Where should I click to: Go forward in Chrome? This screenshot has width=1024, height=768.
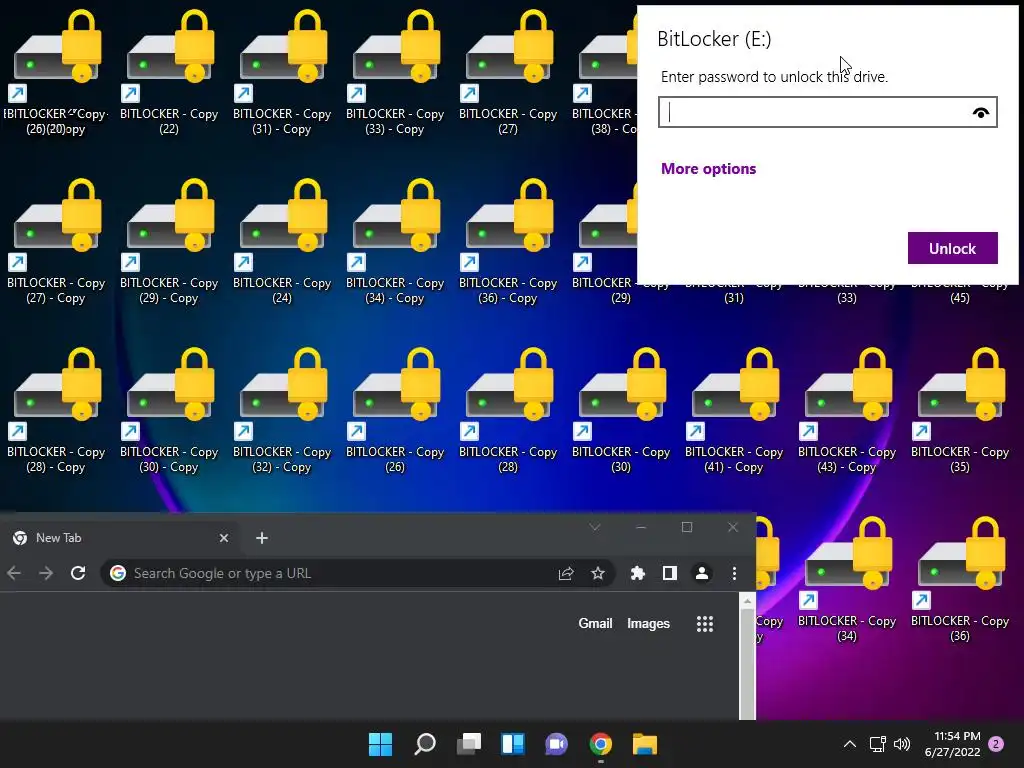point(46,573)
